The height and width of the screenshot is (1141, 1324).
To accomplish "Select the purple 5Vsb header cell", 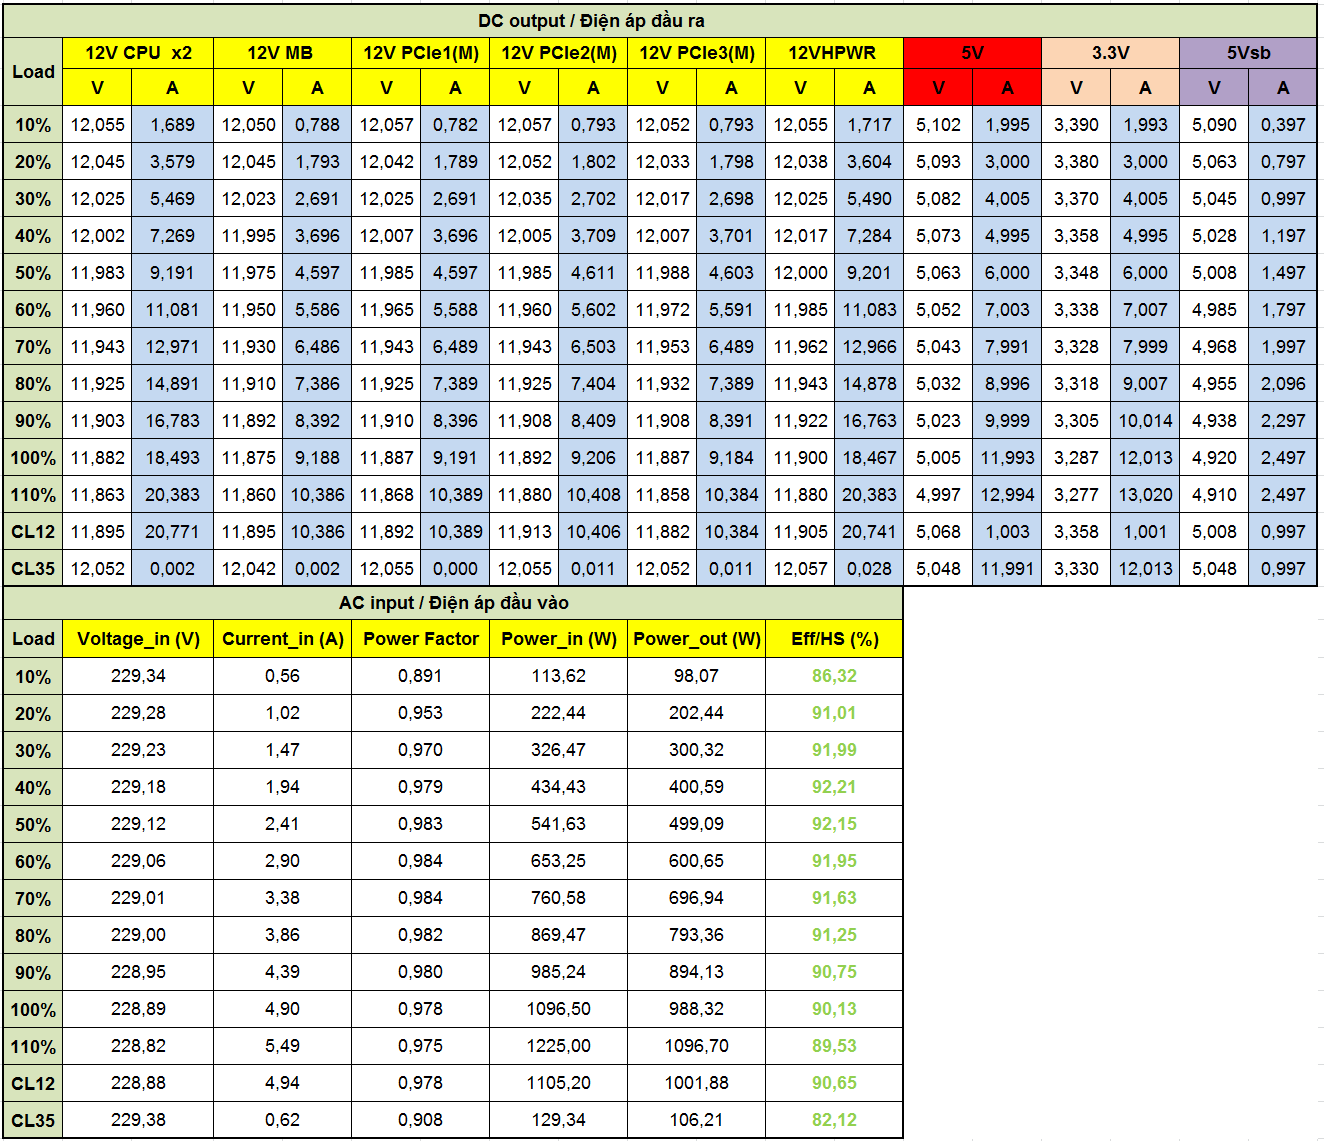I will coord(1248,53).
